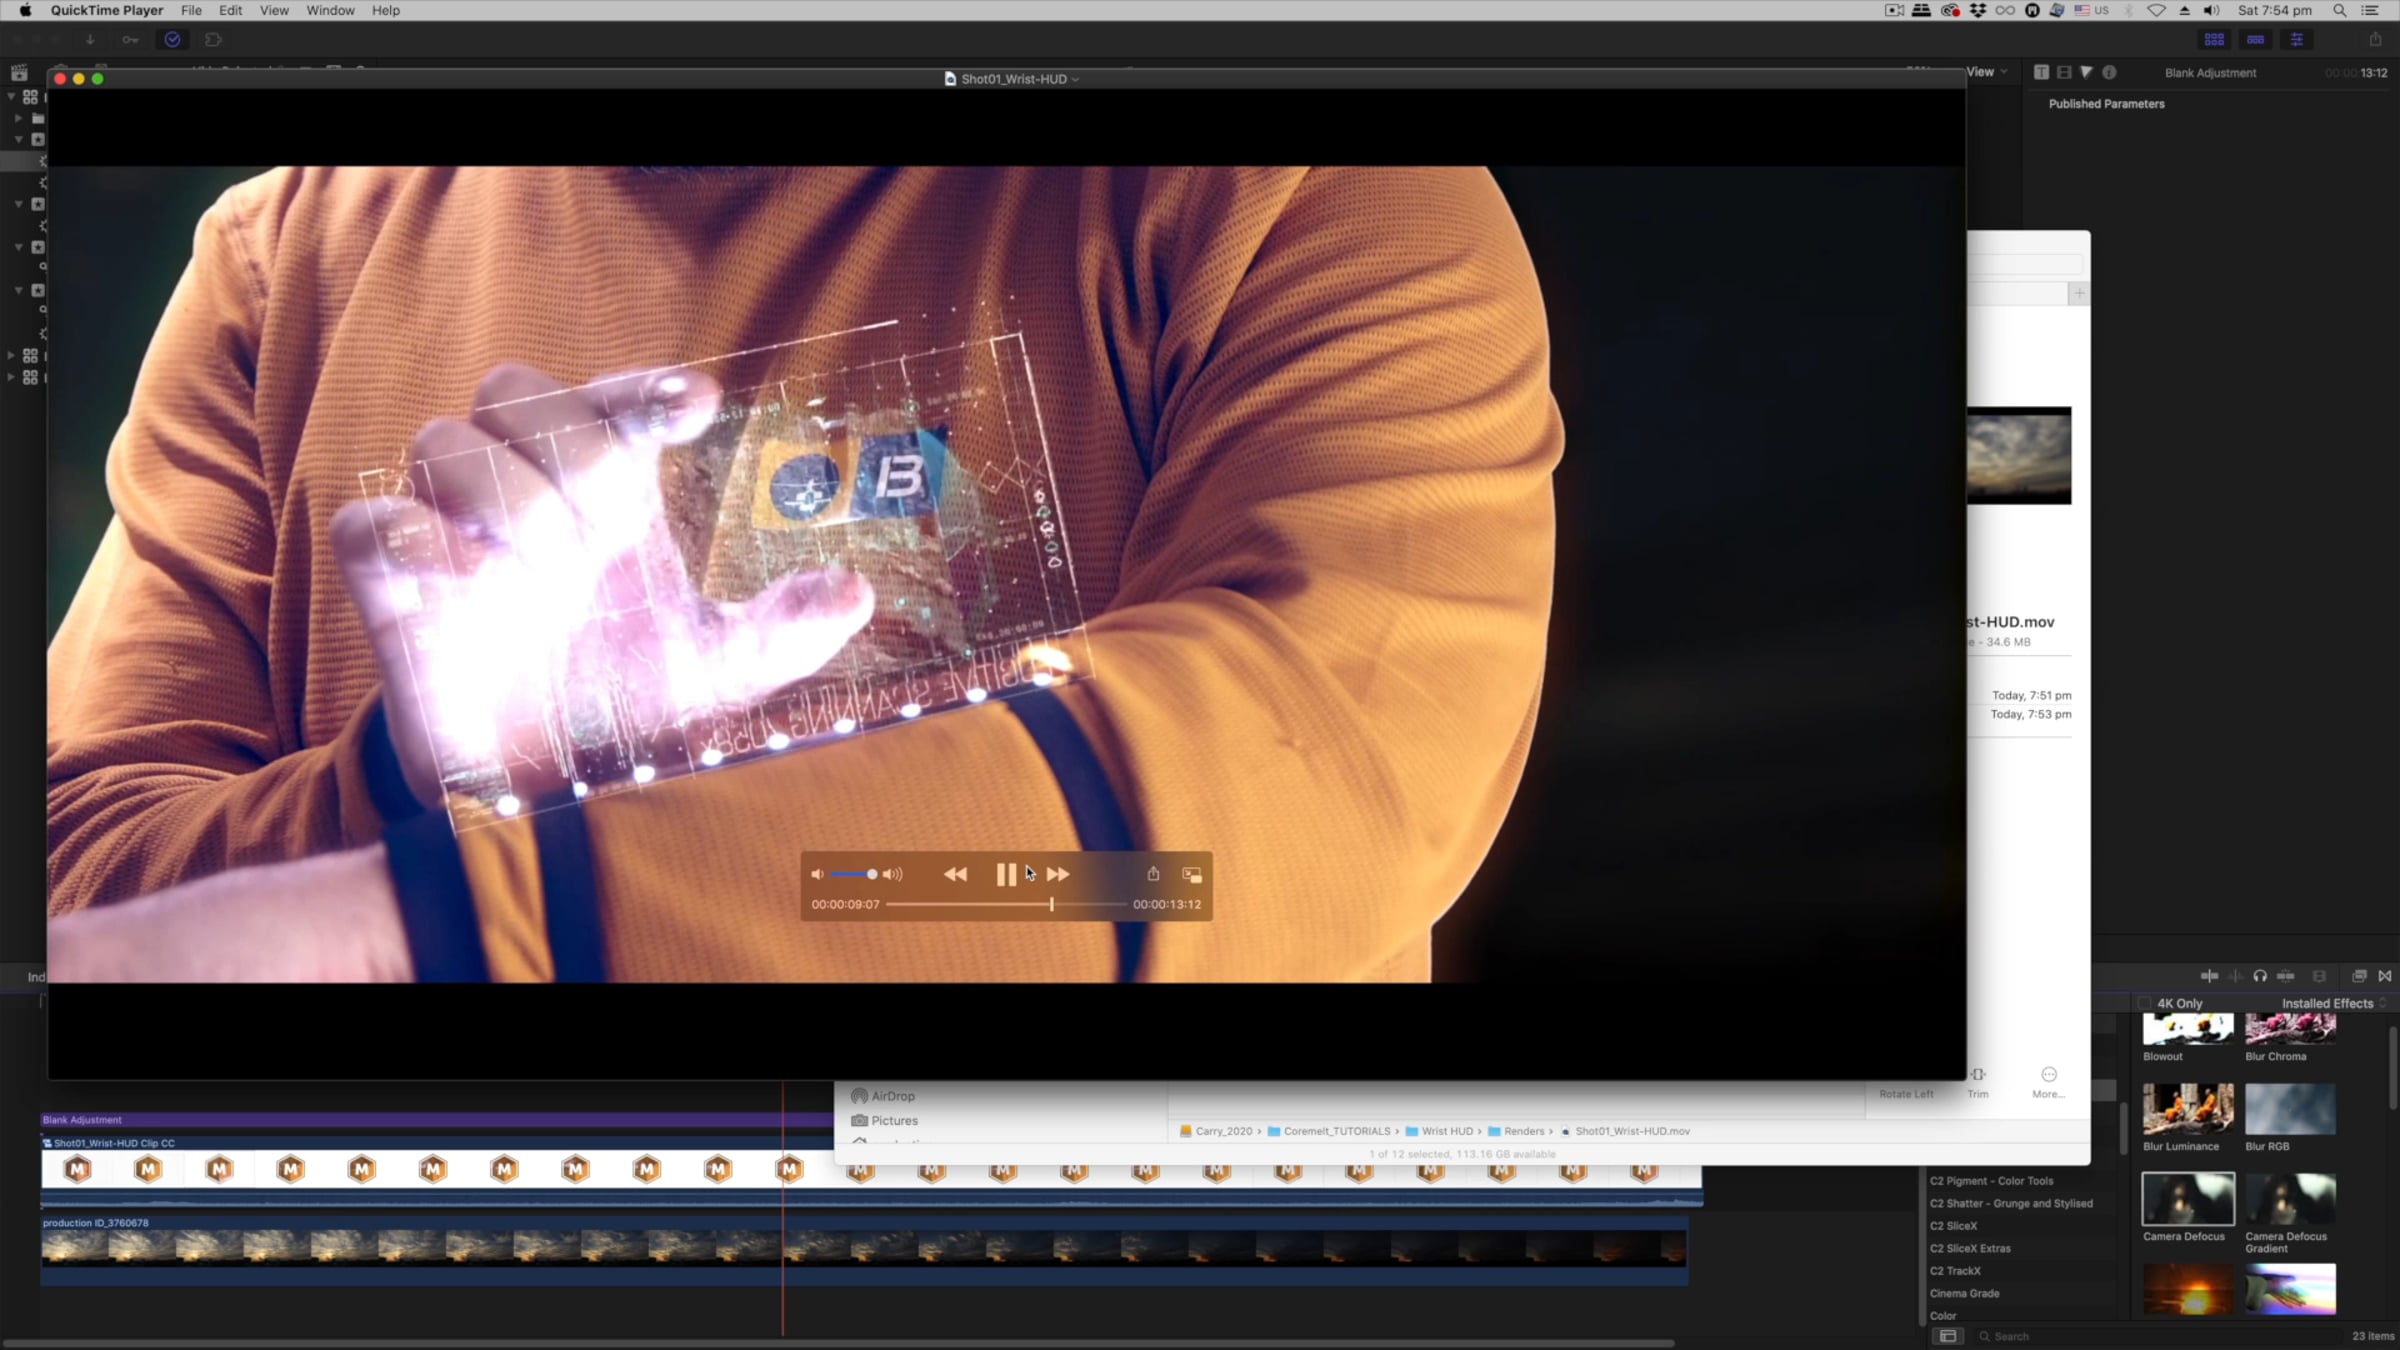
Task: Collapse the top library disclosure triangle
Action: pyautogui.click(x=11, y=97)
